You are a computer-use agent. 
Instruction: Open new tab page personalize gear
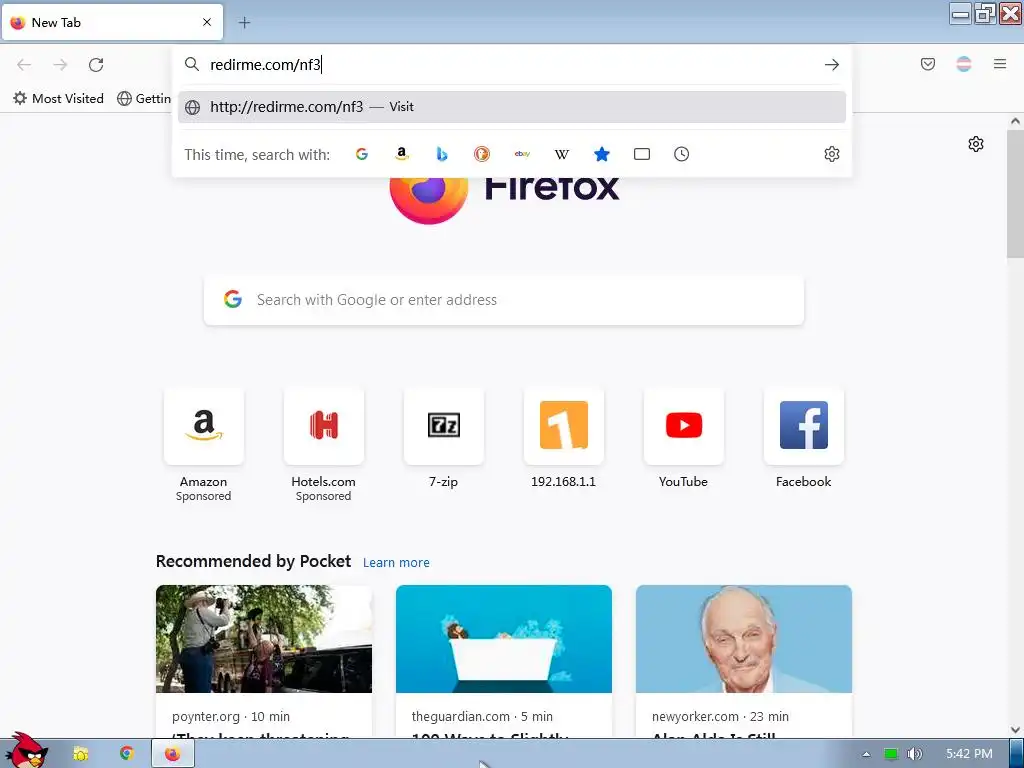click(x=976, y=144)
